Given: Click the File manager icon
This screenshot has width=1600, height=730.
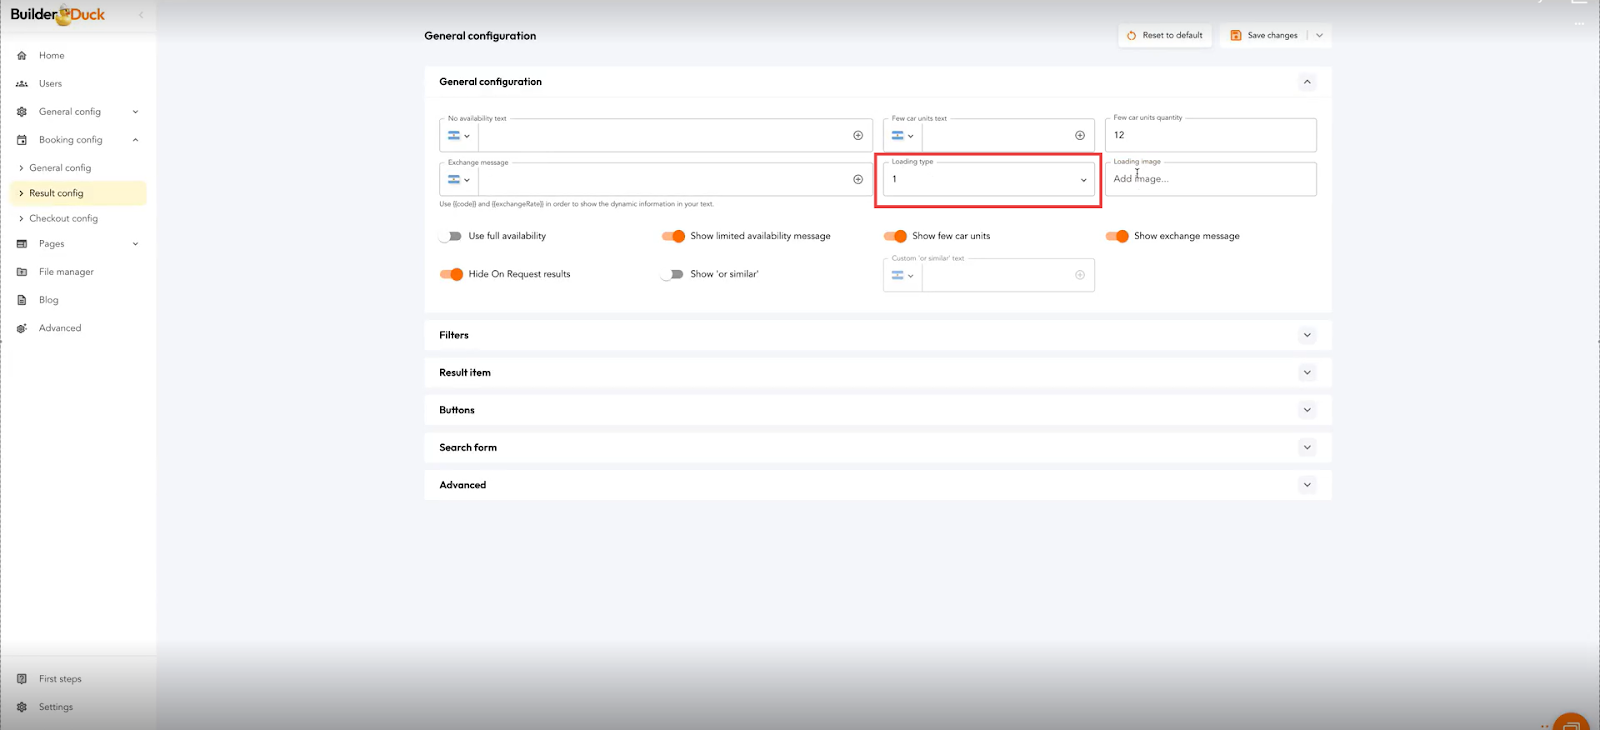Looking at the screenshot, I should [22, 272].
